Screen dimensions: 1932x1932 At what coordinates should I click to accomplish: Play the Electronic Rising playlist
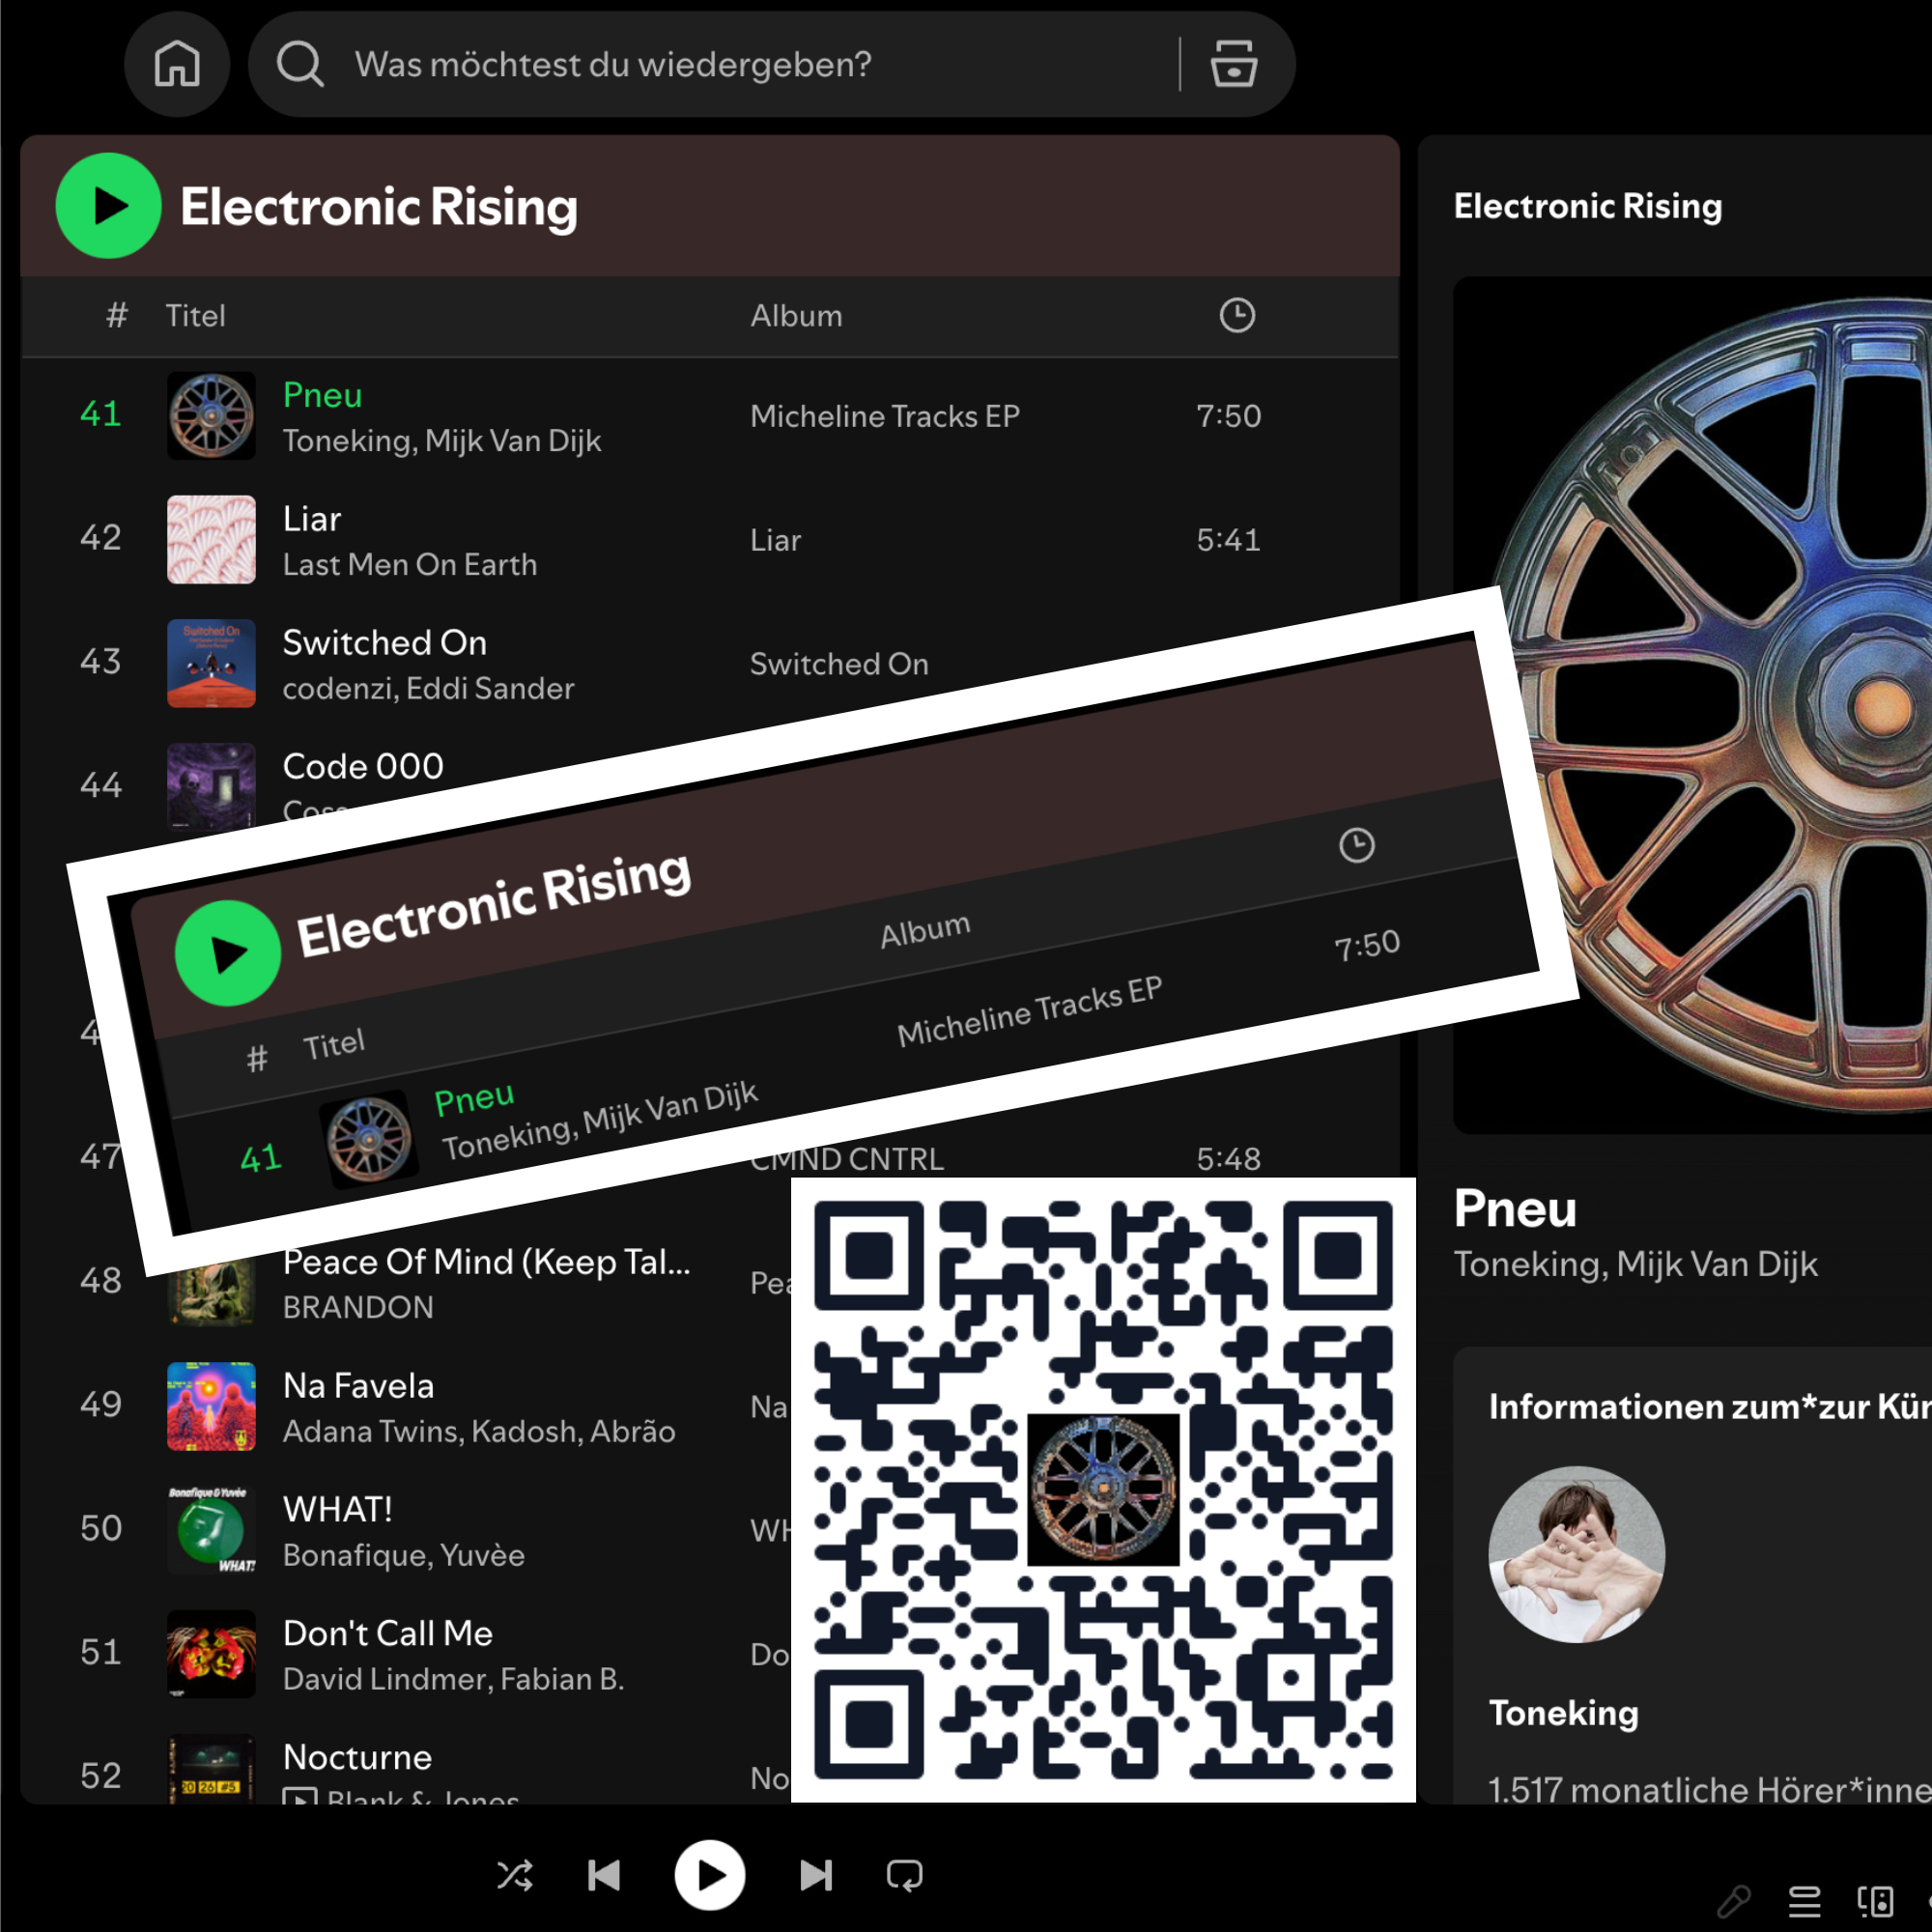(x=108, y=206)
